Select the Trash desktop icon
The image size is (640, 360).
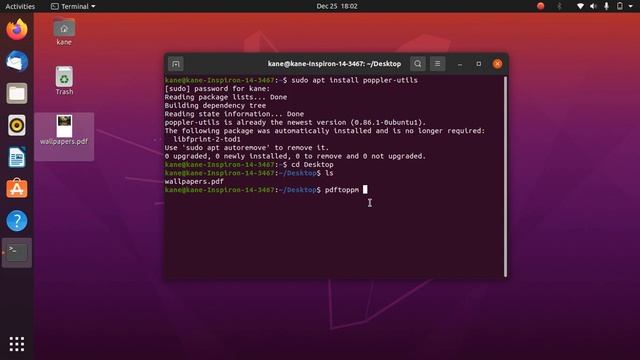point(64,80)
